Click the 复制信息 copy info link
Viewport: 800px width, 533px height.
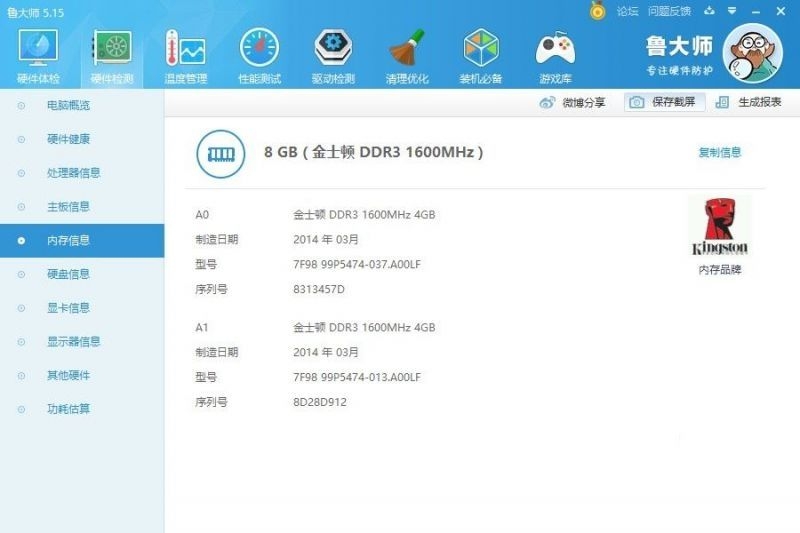[720, 152]
